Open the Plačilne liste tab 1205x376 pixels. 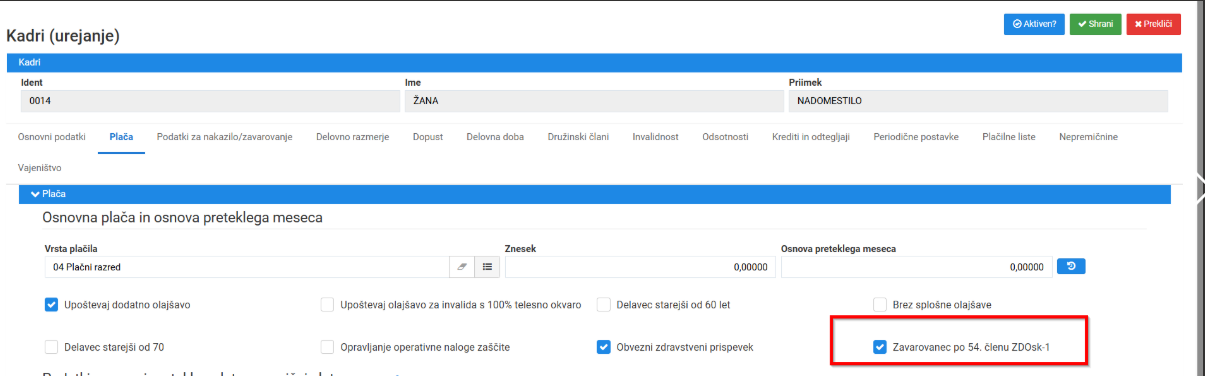click(1009, 136)
